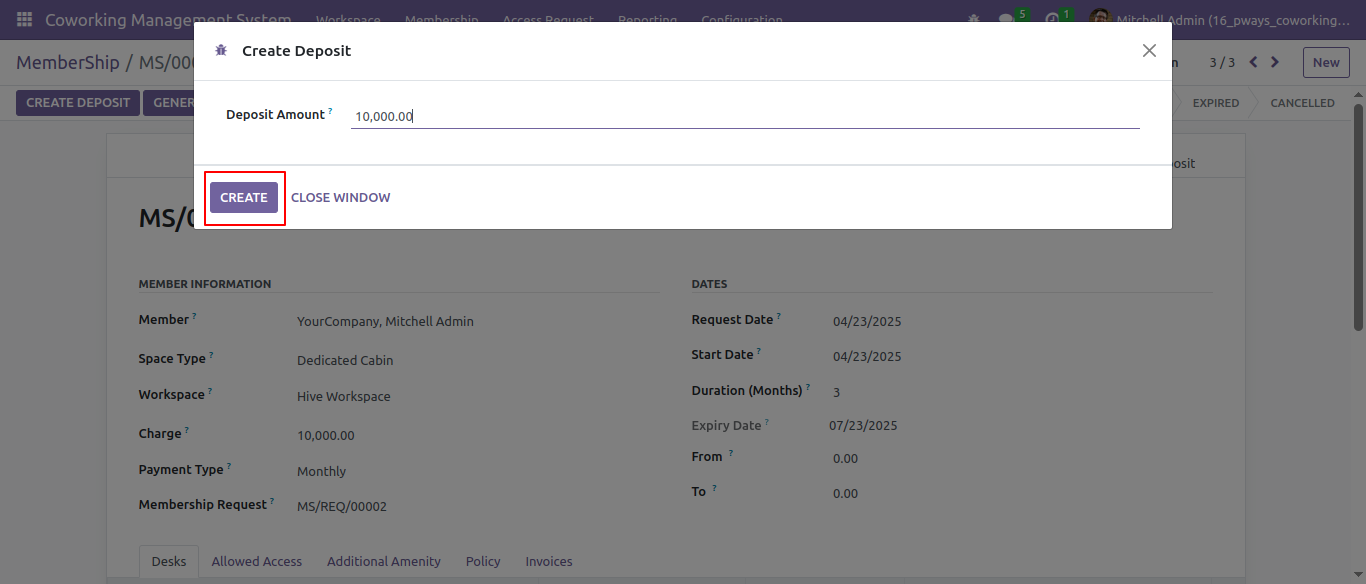Switch to Allowed Access tab
Image resolution: width=1366 pixels, height=584 pixels.
(257, 562)
